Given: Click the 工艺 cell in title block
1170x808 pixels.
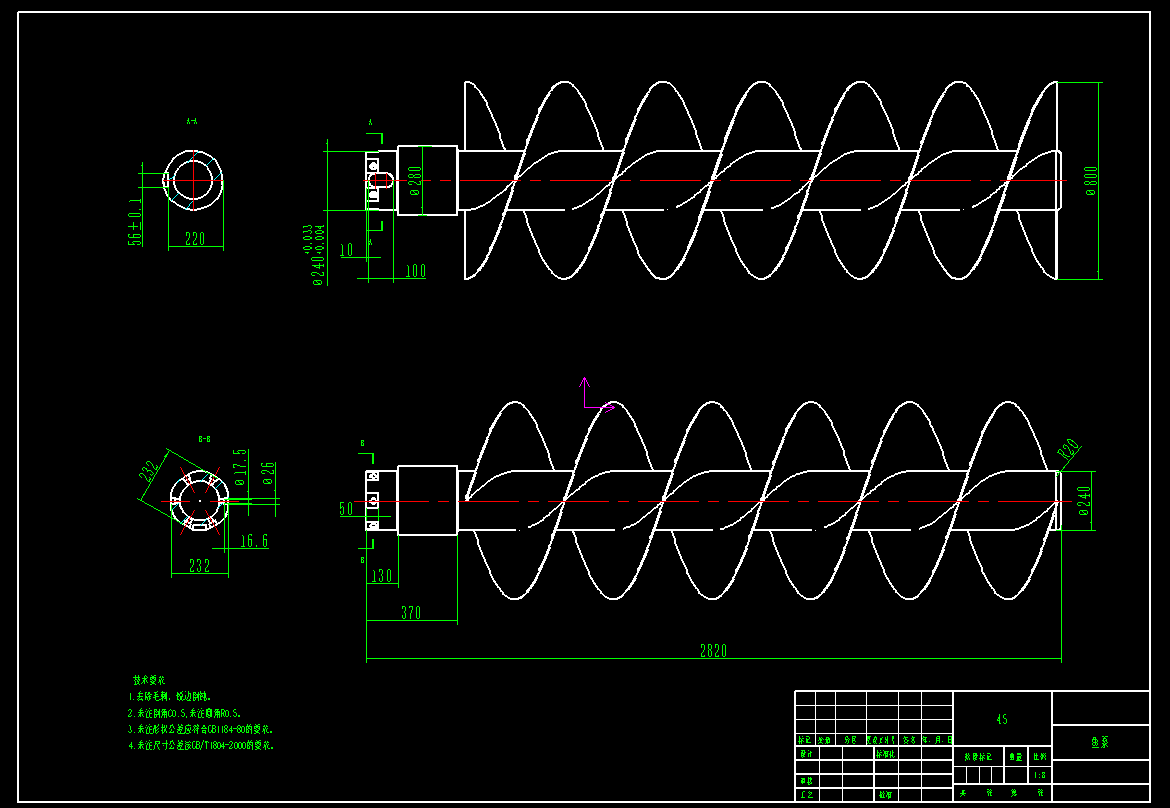Looking at the screenshot, I should tap(806, 795).
